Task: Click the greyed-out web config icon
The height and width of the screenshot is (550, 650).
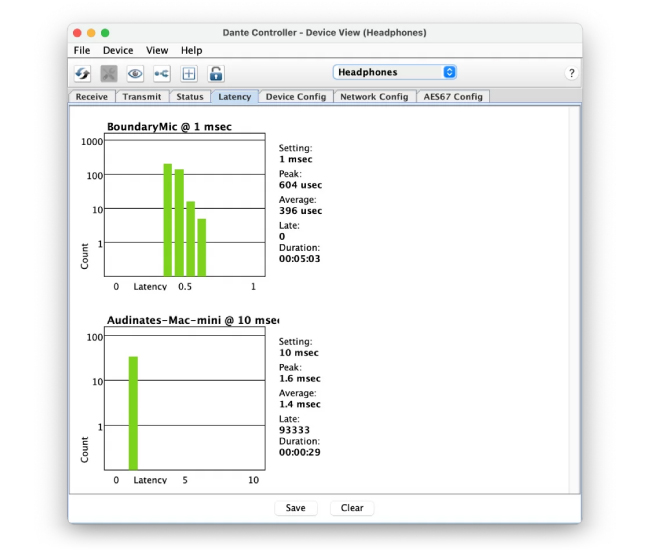Action: click(x=109, y=73)
